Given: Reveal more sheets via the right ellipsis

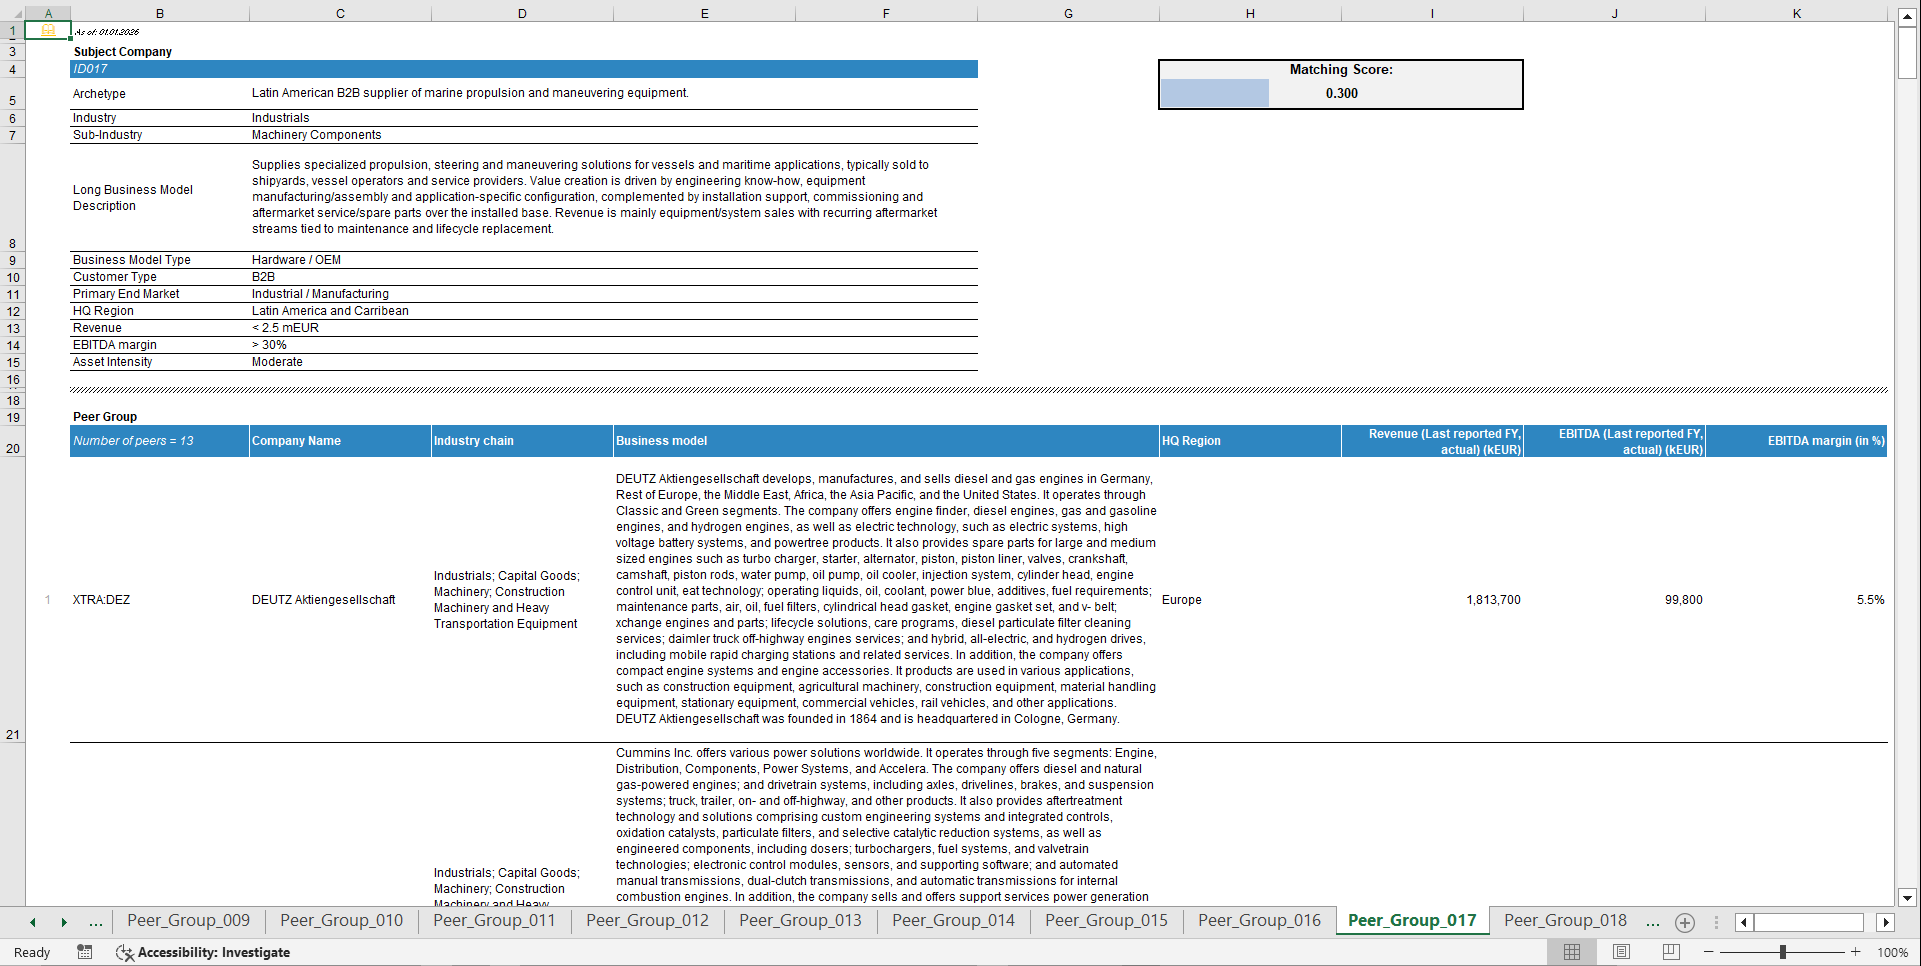Looking at the screenshot, I should point(1652,922).
